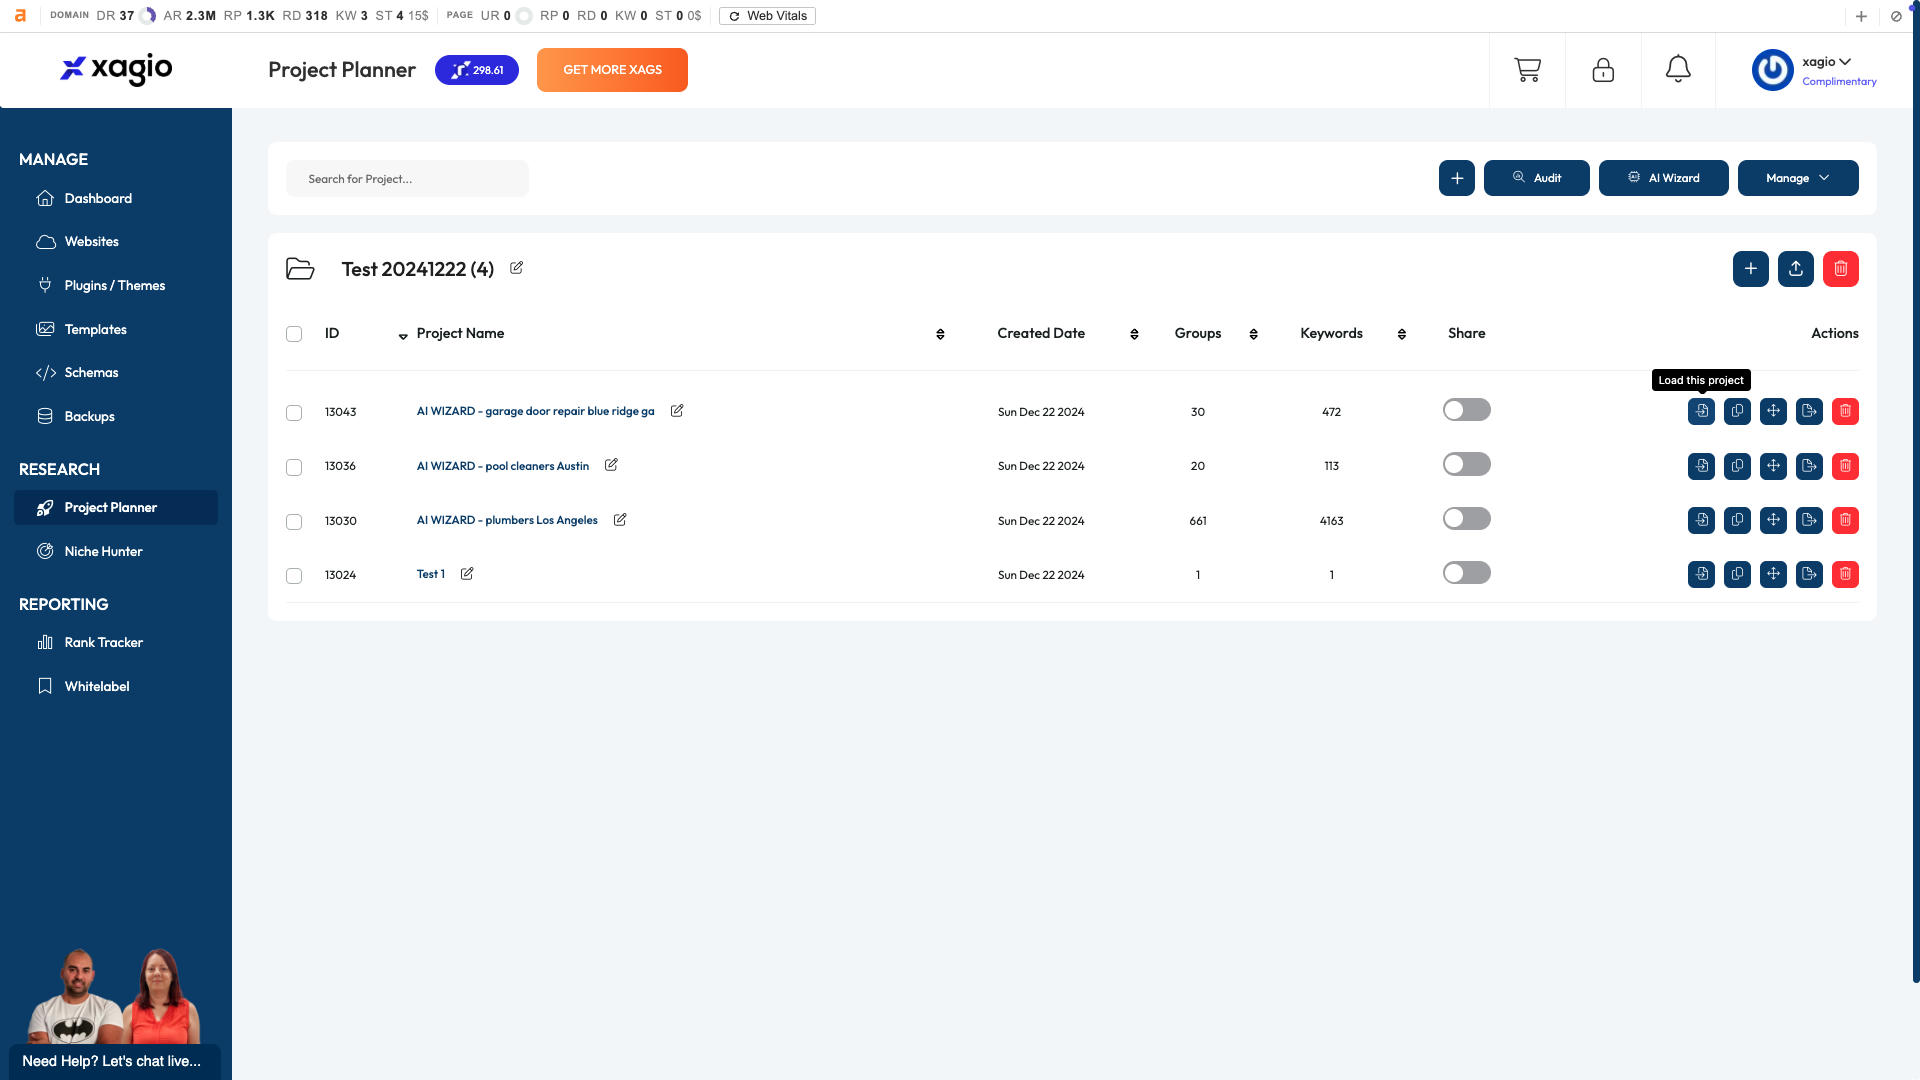Viewport: 1920px width, 1080px height.
Task: Upload into the Test 20241222 folder
Action: [x=1795, y=269]
